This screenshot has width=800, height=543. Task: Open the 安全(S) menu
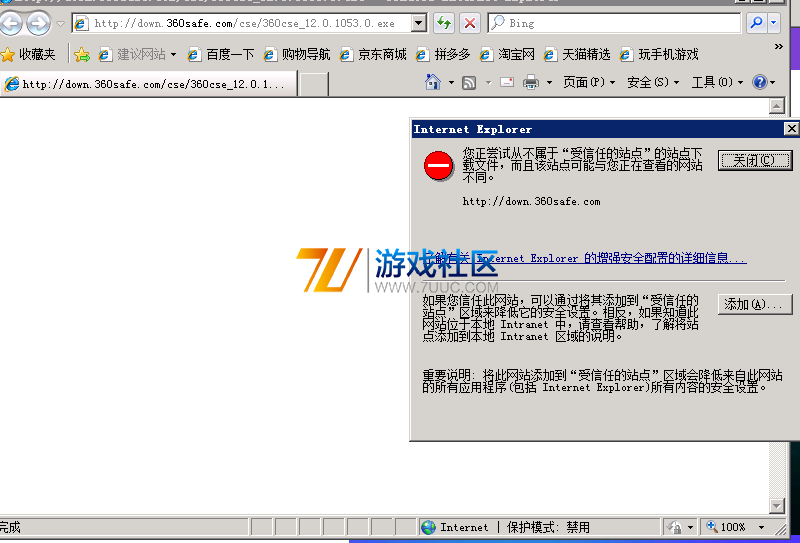653,82
